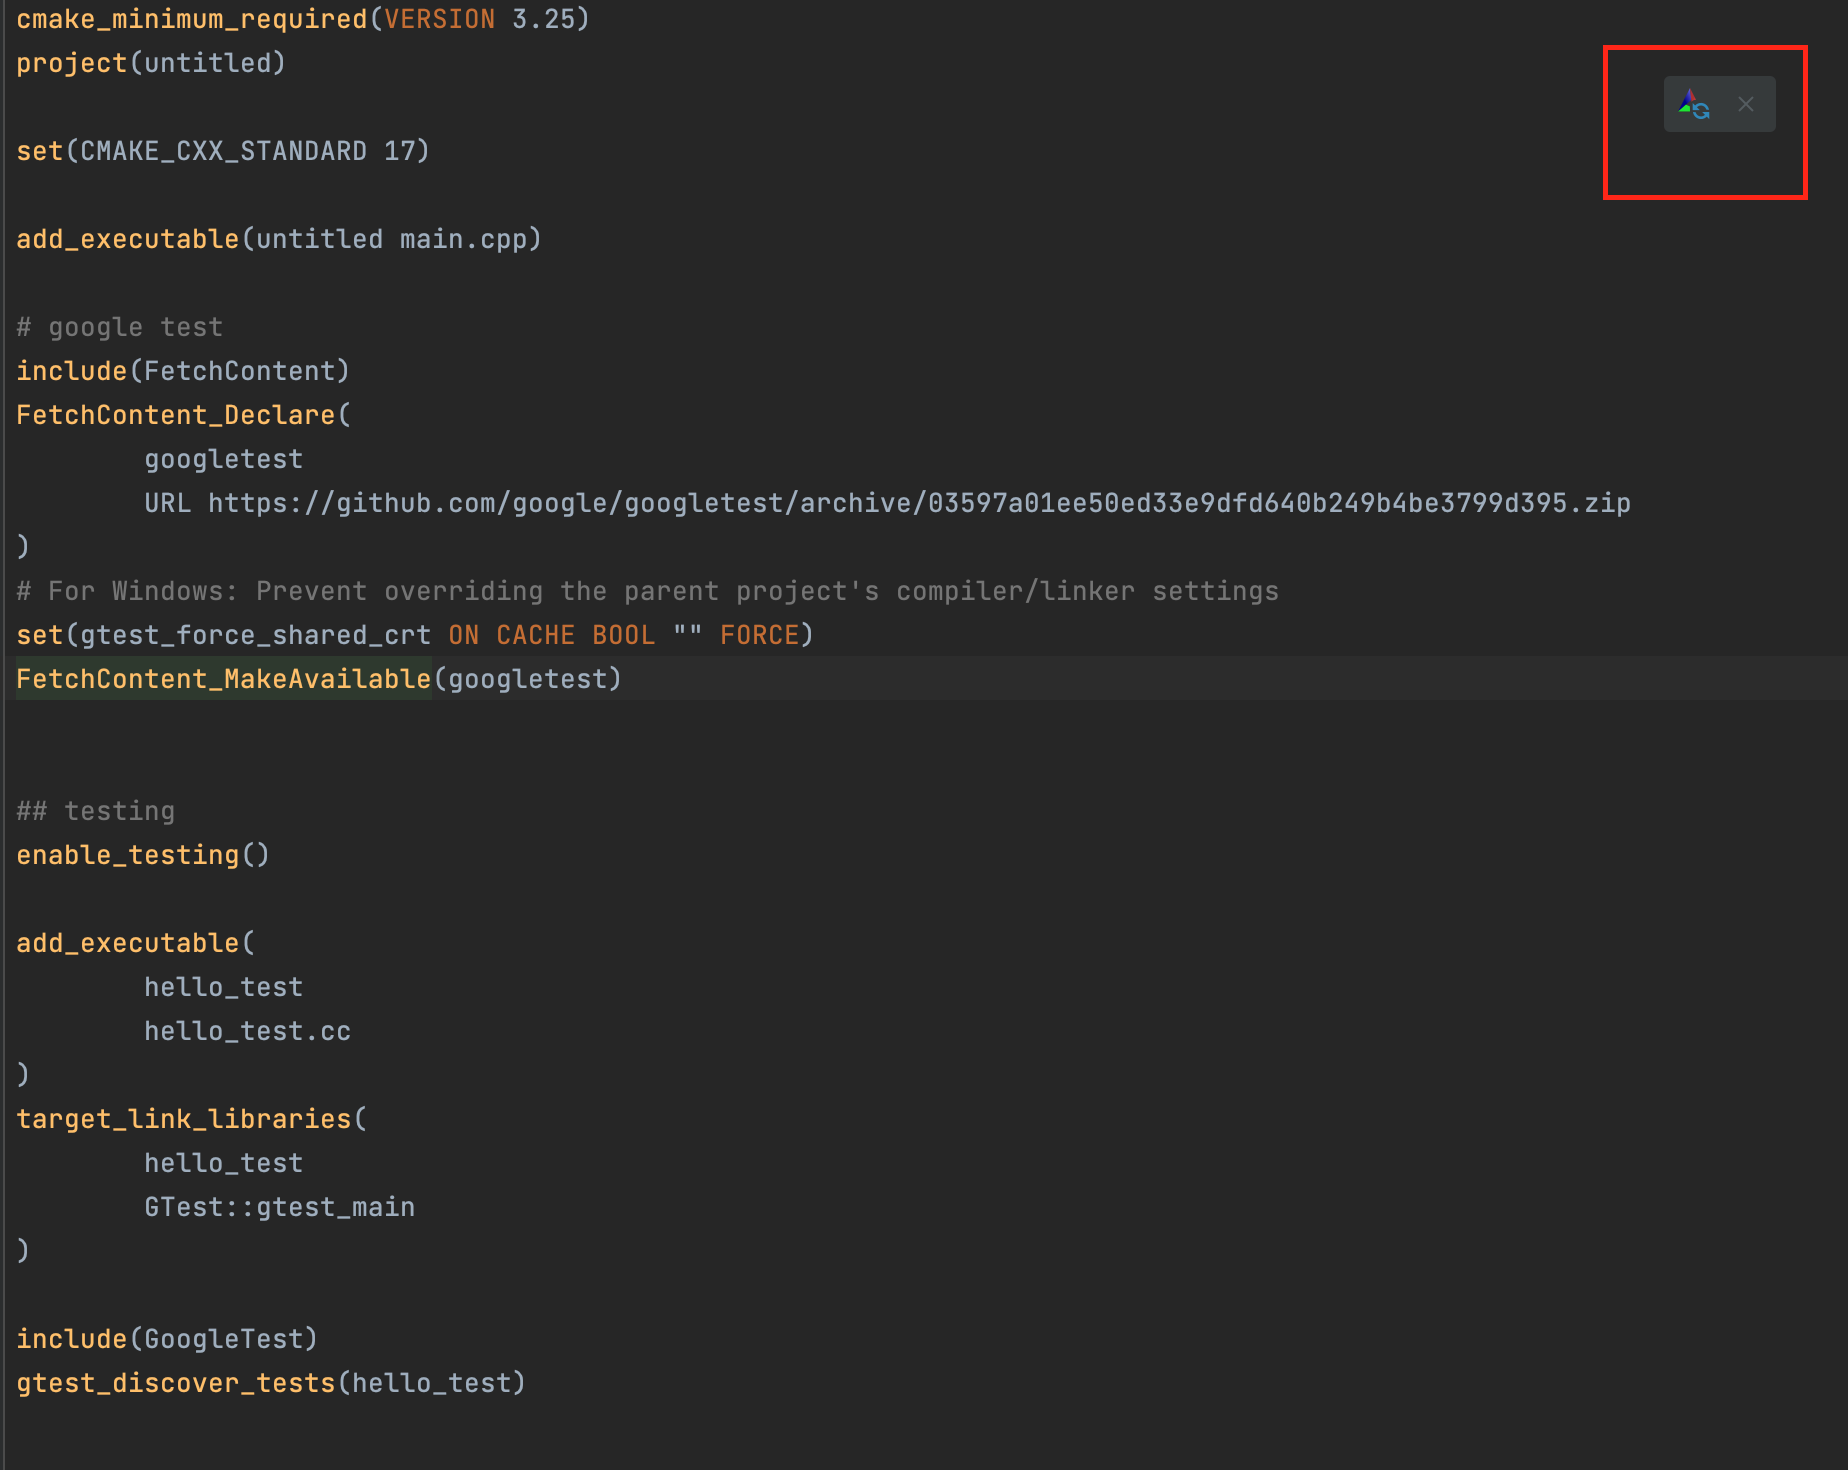Click the Reload CMake changes icon
The width and height of the screenshot is (1848, 1470).
pos(1694,104)
